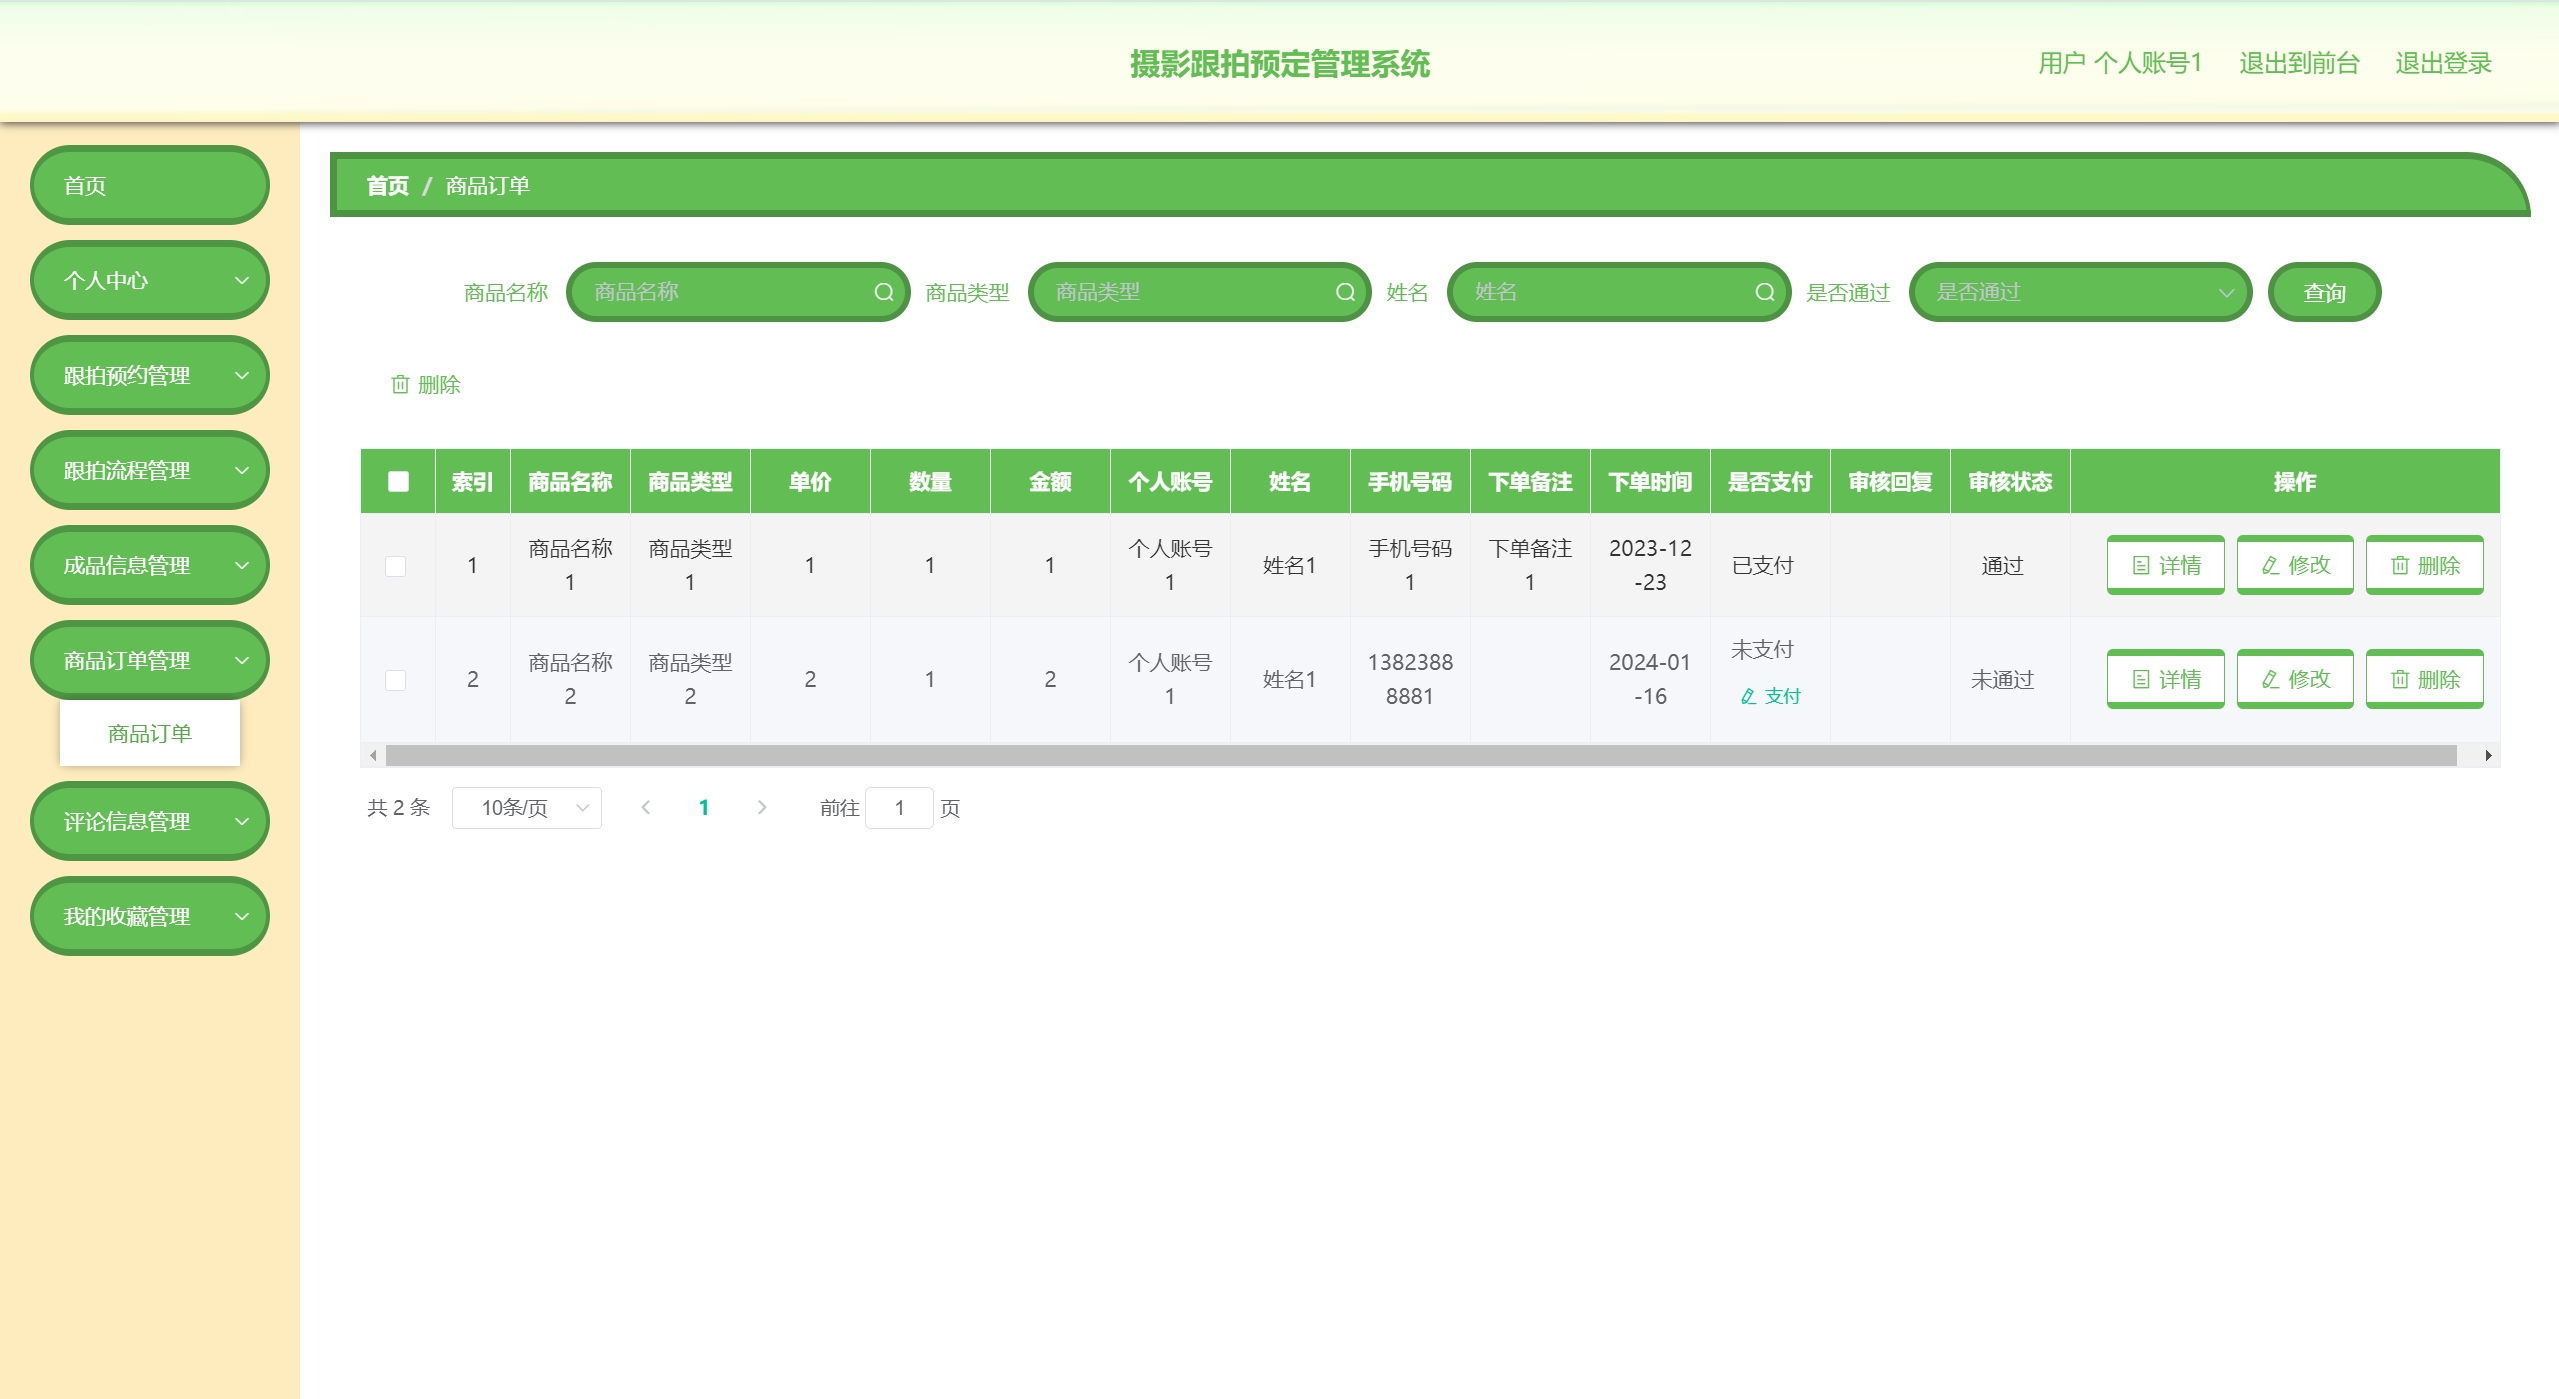
Task: Toggle select-all checkbox in table header
Action: 398,482
